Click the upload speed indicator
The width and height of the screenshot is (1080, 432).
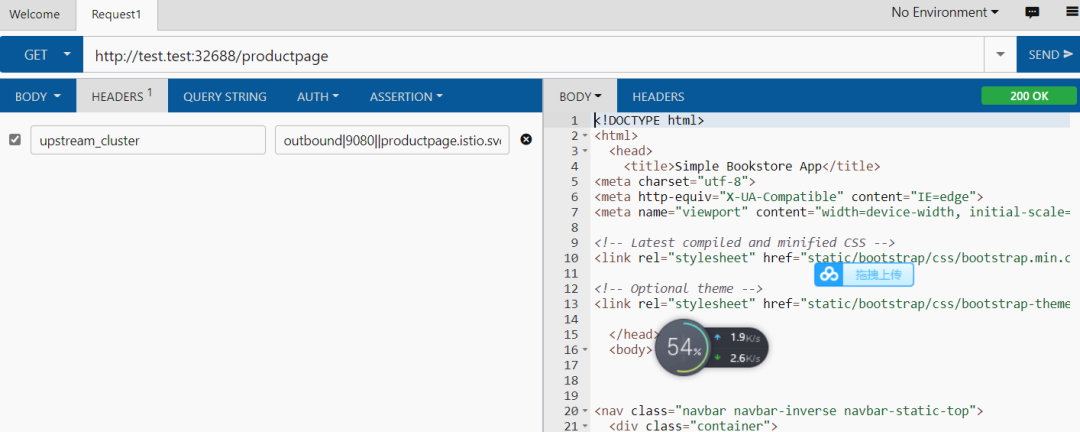[x=739, y=337]
